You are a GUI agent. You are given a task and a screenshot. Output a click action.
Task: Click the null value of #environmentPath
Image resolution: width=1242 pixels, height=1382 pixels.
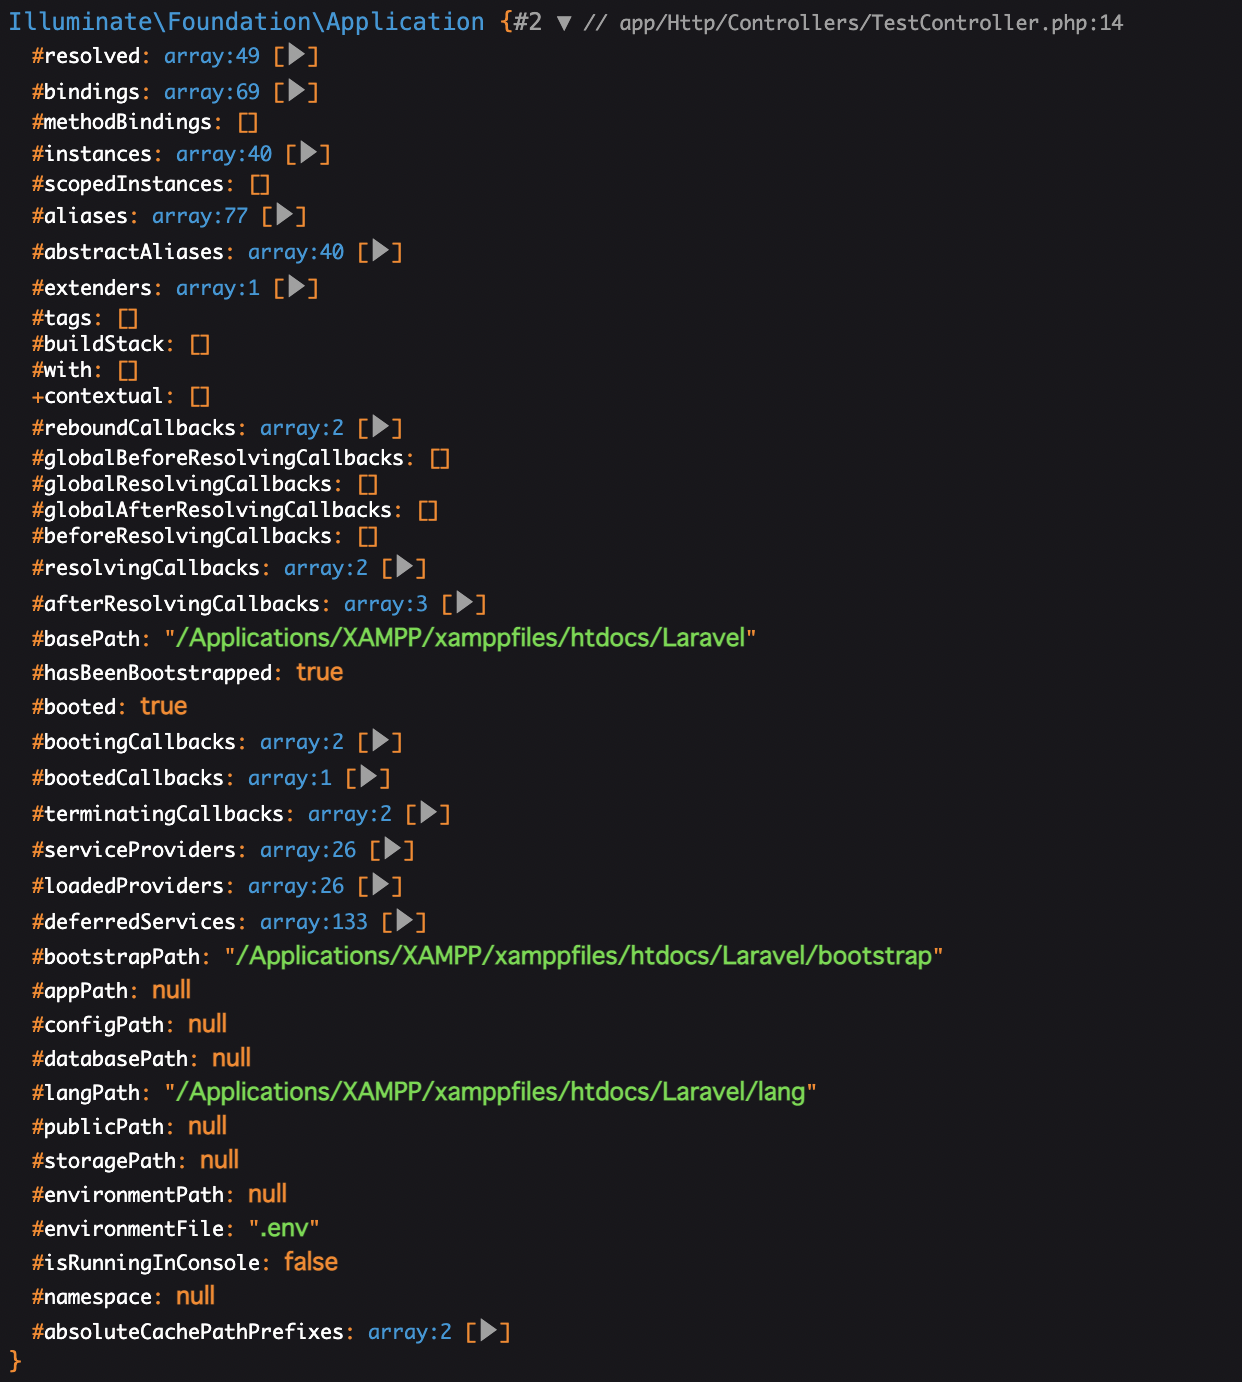(268, 1194)
